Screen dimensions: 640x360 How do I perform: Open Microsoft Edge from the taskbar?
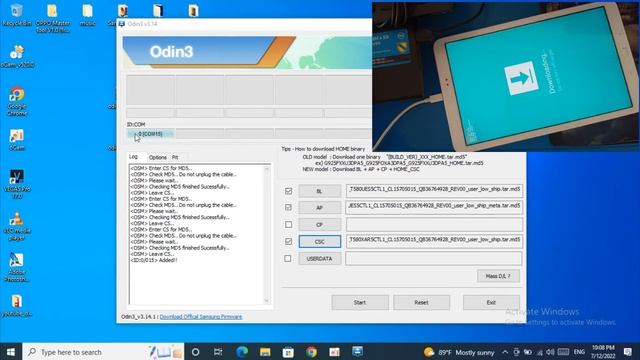pyautogui.click(x=242, y=352)
